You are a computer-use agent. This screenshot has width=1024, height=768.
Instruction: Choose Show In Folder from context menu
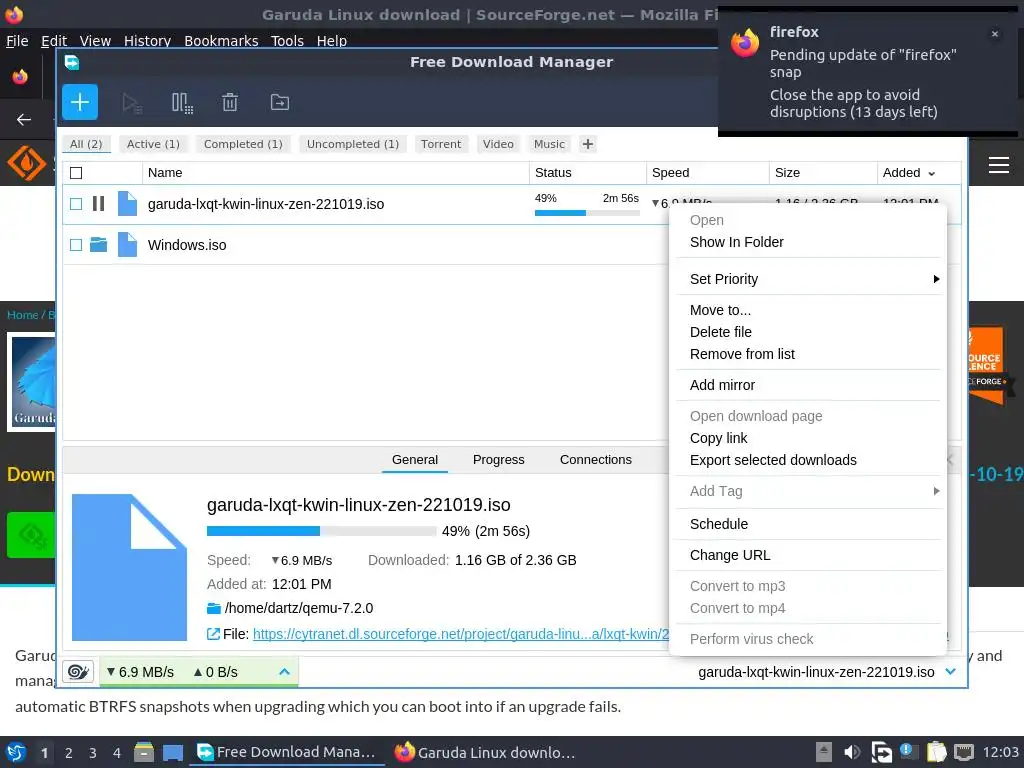tap(737, 242)
